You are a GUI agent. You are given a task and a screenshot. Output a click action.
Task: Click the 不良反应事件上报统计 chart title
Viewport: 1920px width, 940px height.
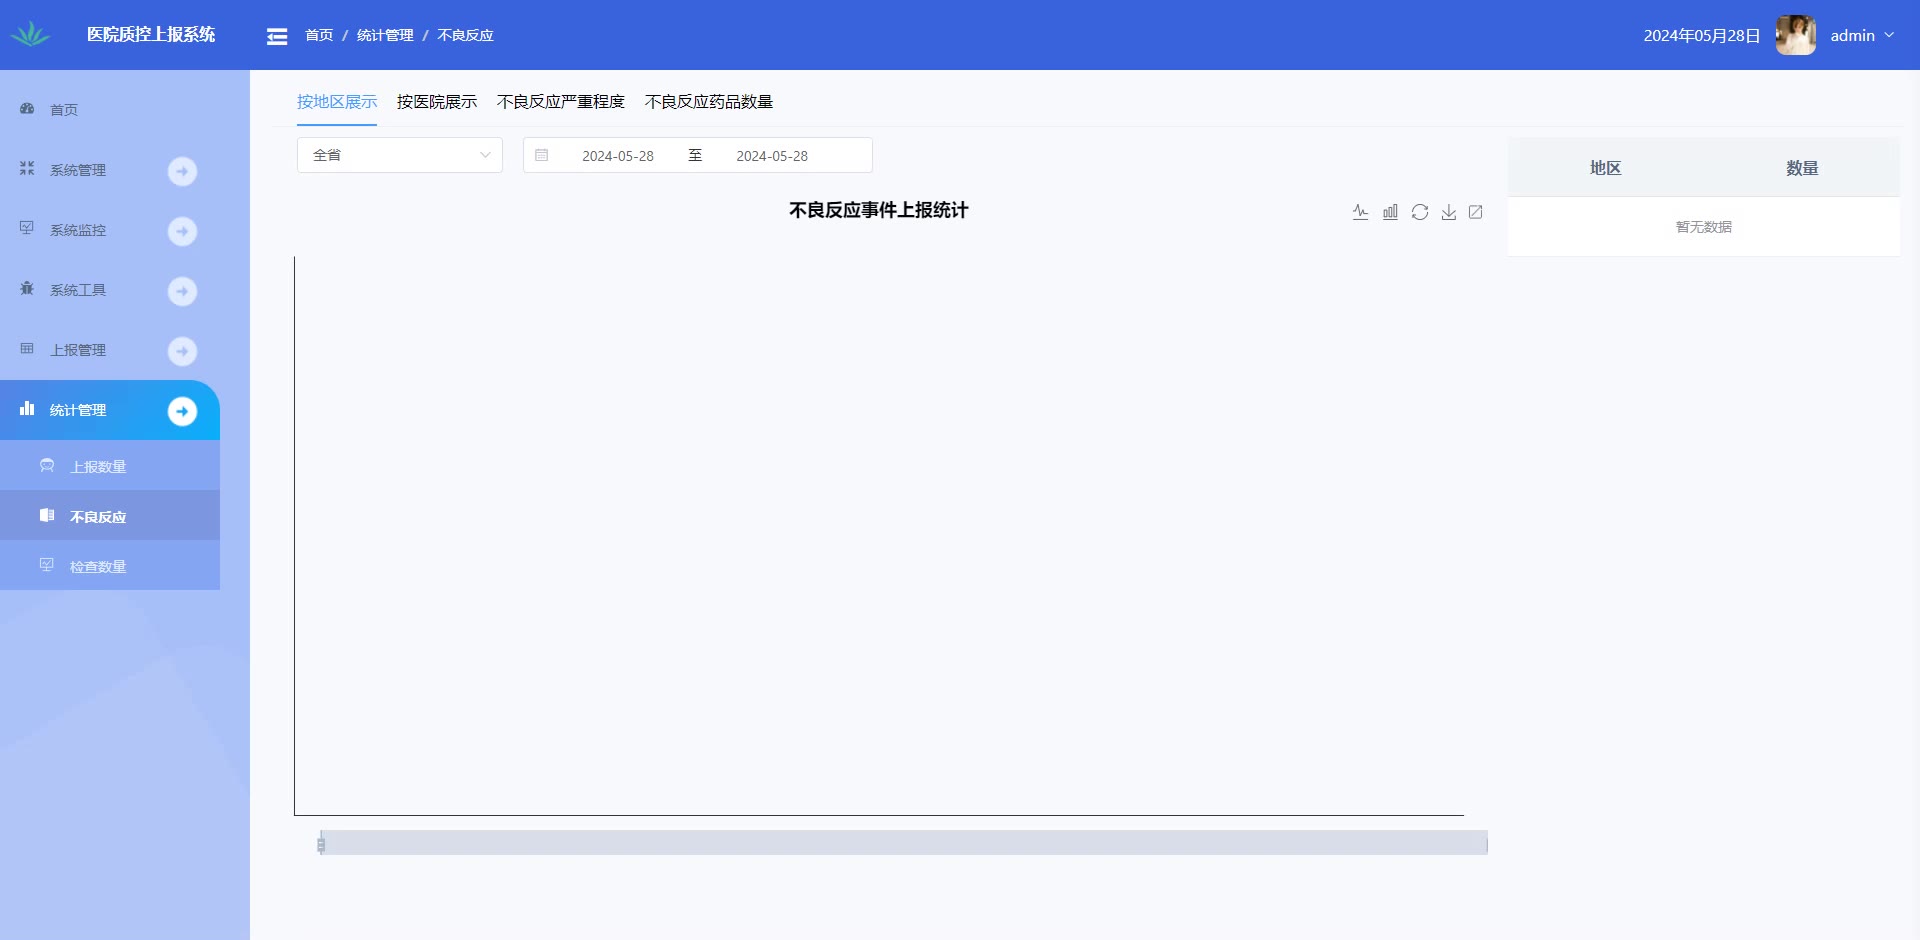pyautogui.click(x=879, y=210)
